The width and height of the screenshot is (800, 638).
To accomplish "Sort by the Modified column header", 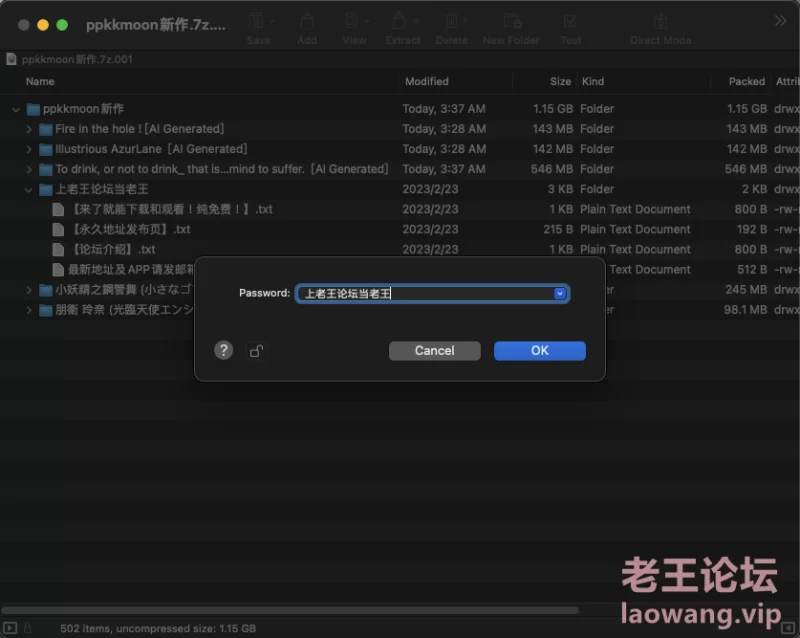I will 427,81.
